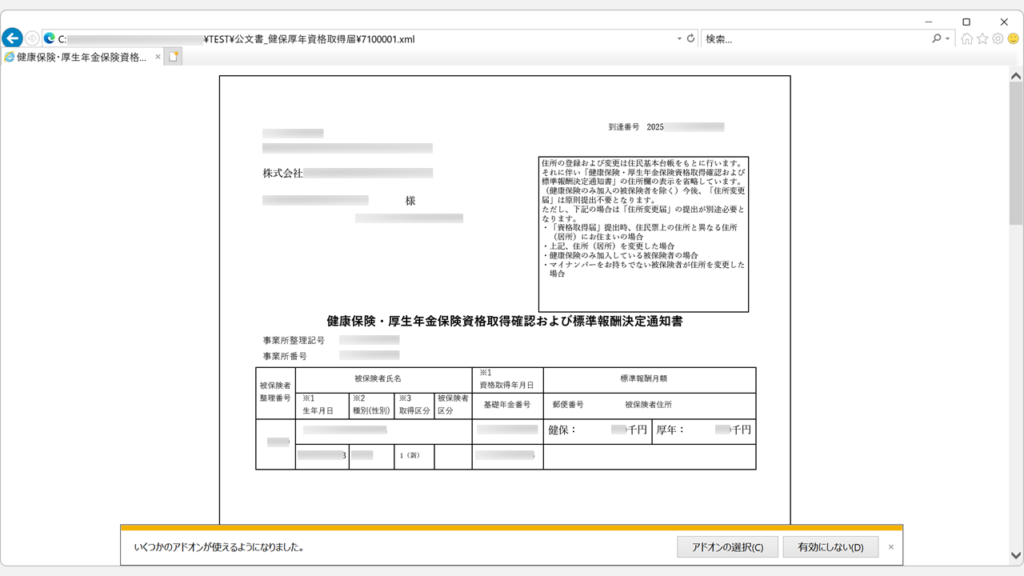Image resolution: width=1024 pixels, height=576 pixels.
Task: Start a search using the magnifier icon
Action: 936,38
